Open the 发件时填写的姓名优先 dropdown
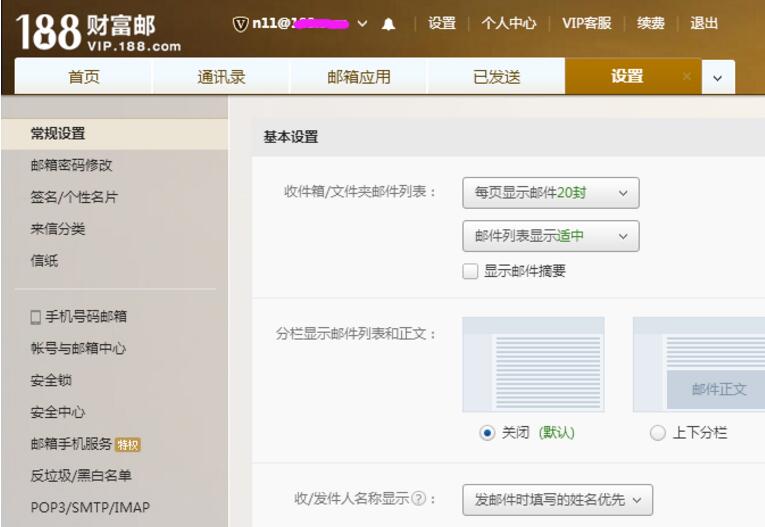This screenshot has height=527, width=765. tap(557, 498)
